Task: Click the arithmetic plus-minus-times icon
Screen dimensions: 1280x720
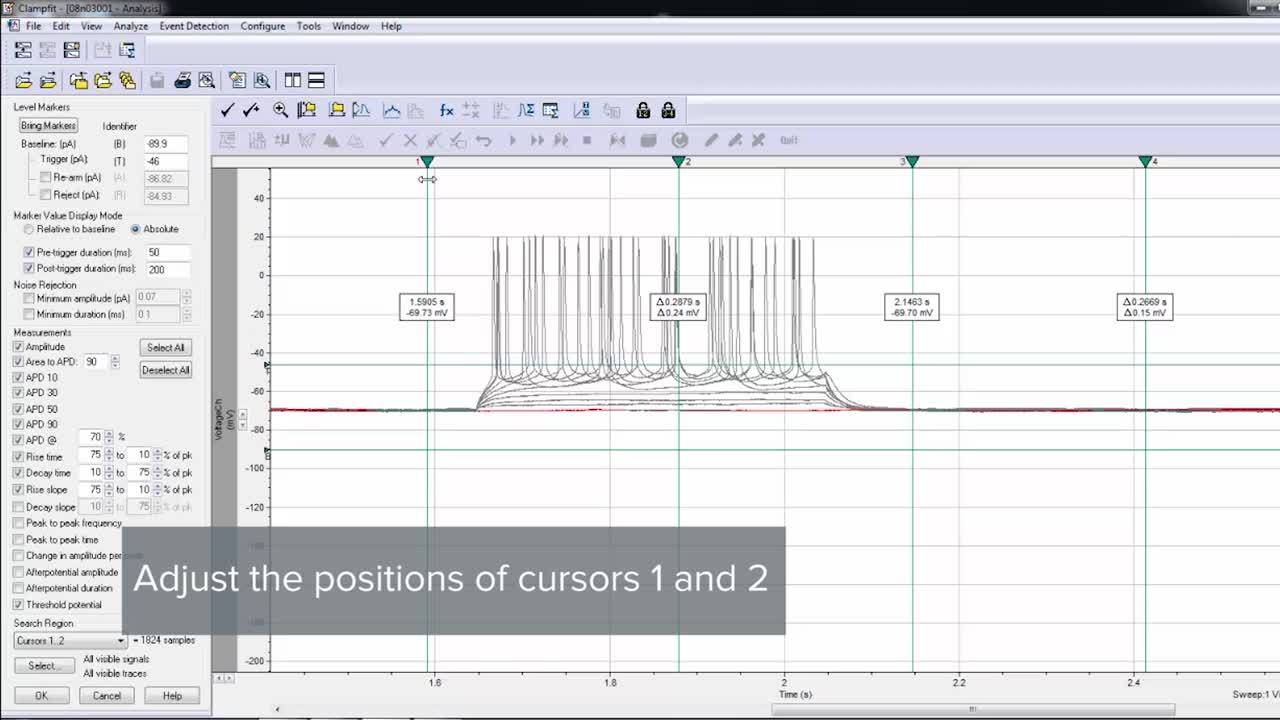Action: tap(471, 110)
